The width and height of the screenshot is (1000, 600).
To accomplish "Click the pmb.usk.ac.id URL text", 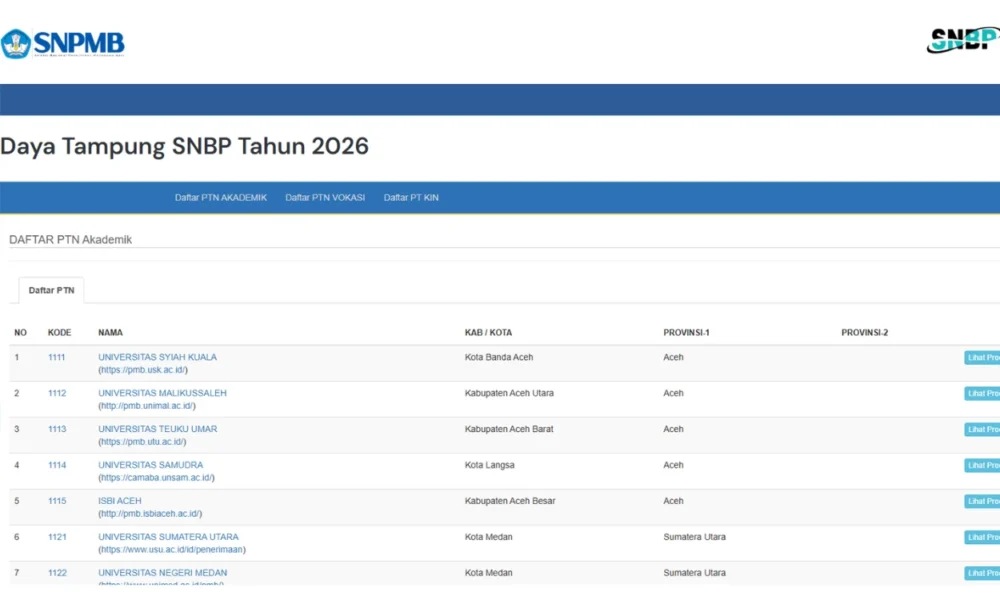I will coord(143,370).
